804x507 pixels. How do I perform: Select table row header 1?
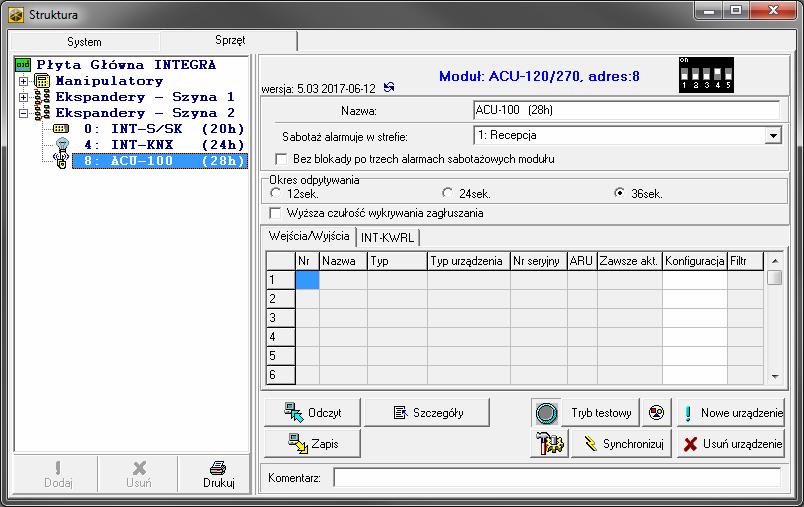click(x=280, y=280)
